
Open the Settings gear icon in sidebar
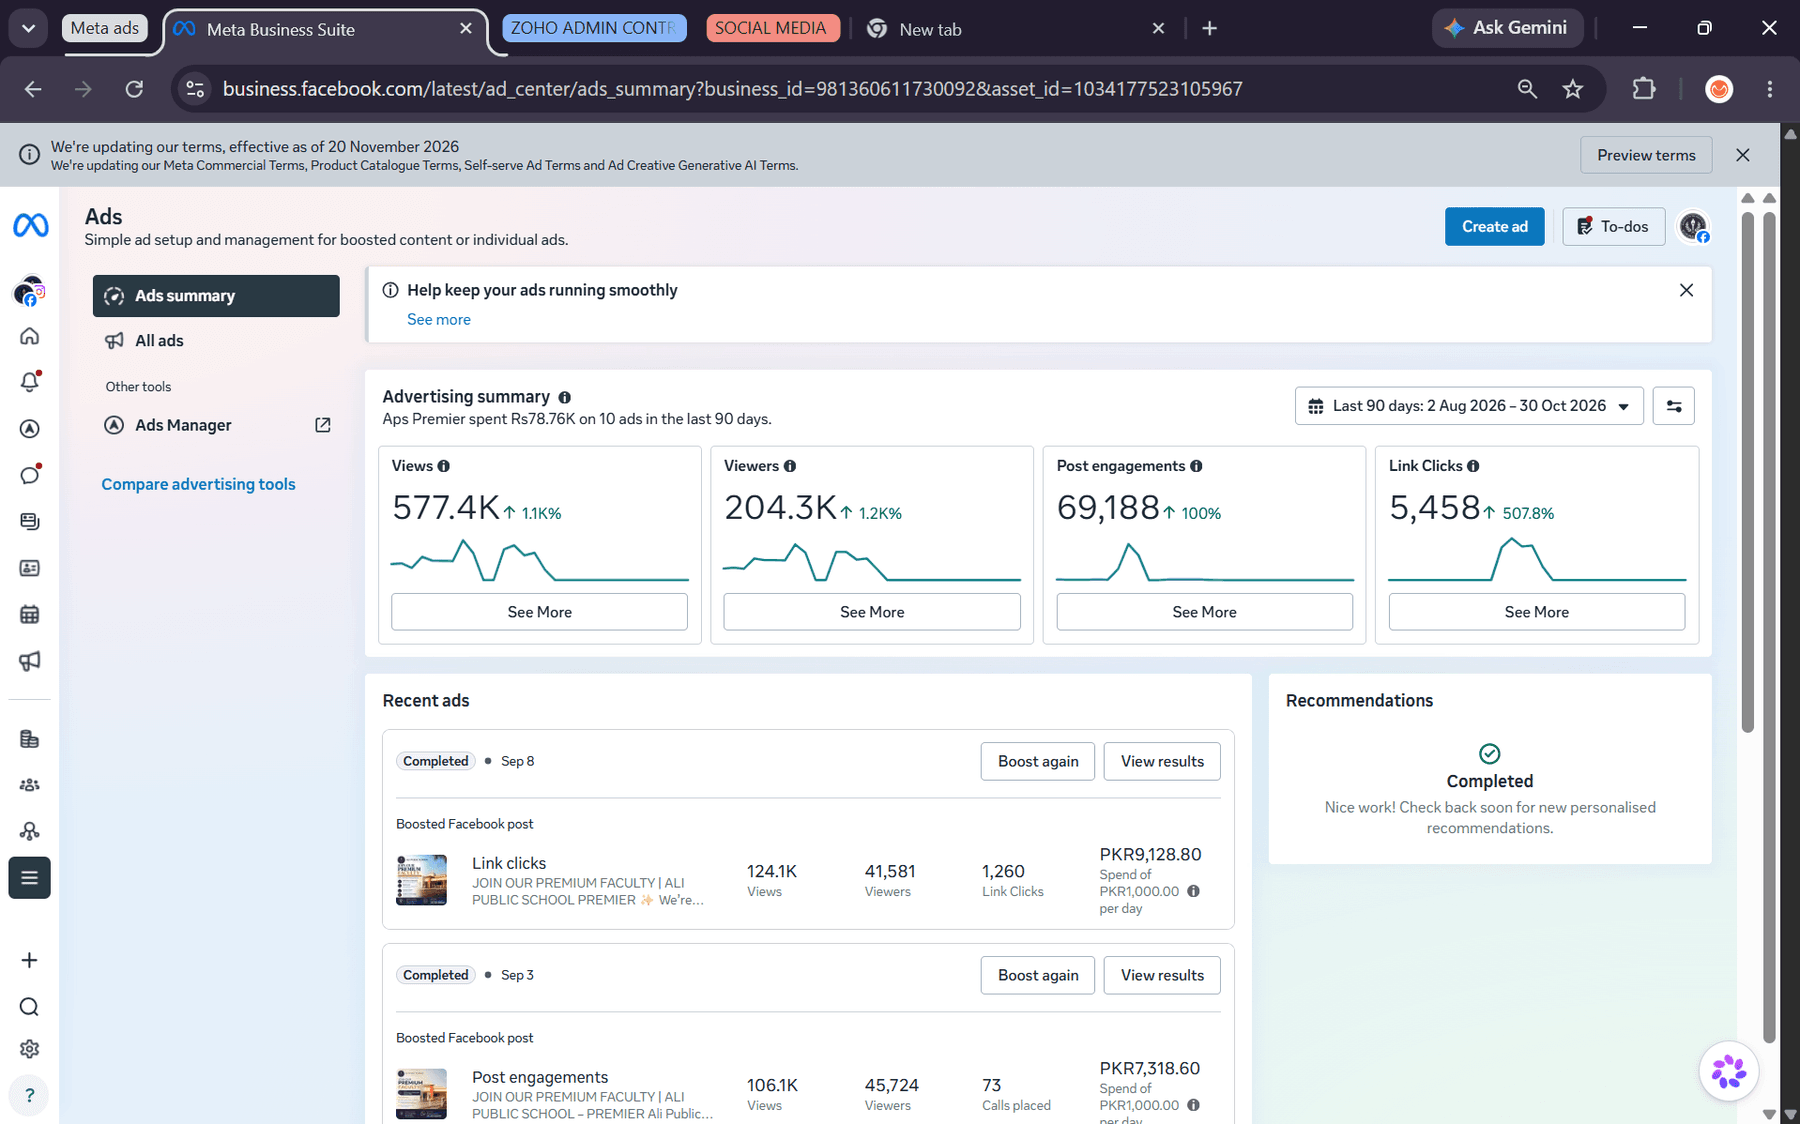point(30,1049)
